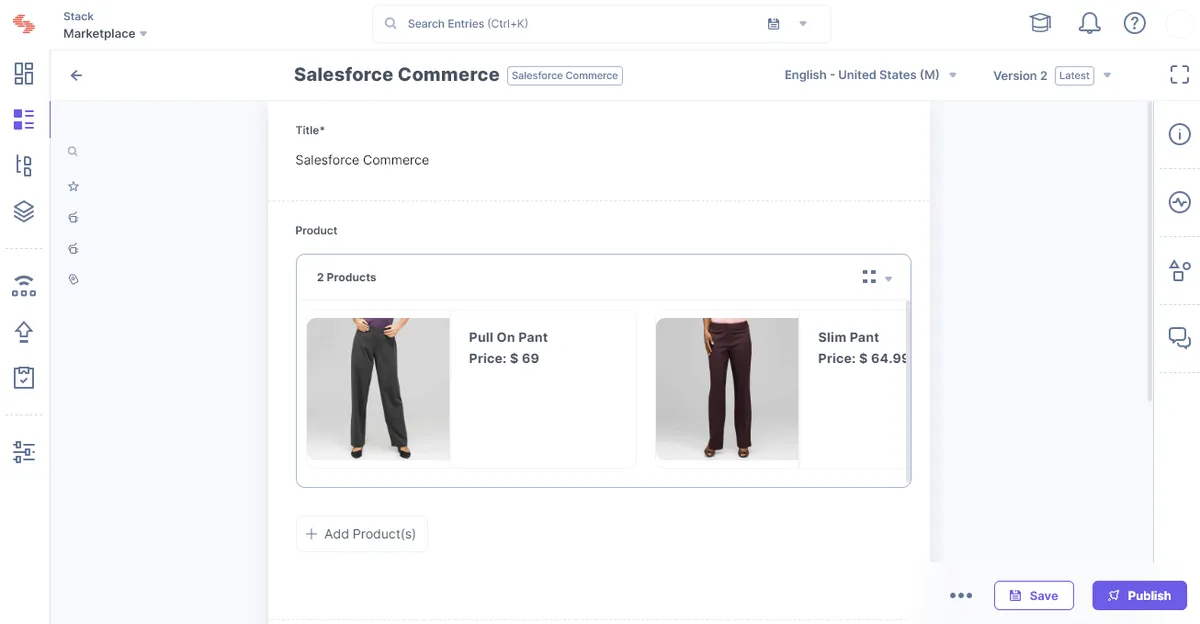Click the Latest version badge
This screenshot has width=1200, height=624.
[1074, 75]
